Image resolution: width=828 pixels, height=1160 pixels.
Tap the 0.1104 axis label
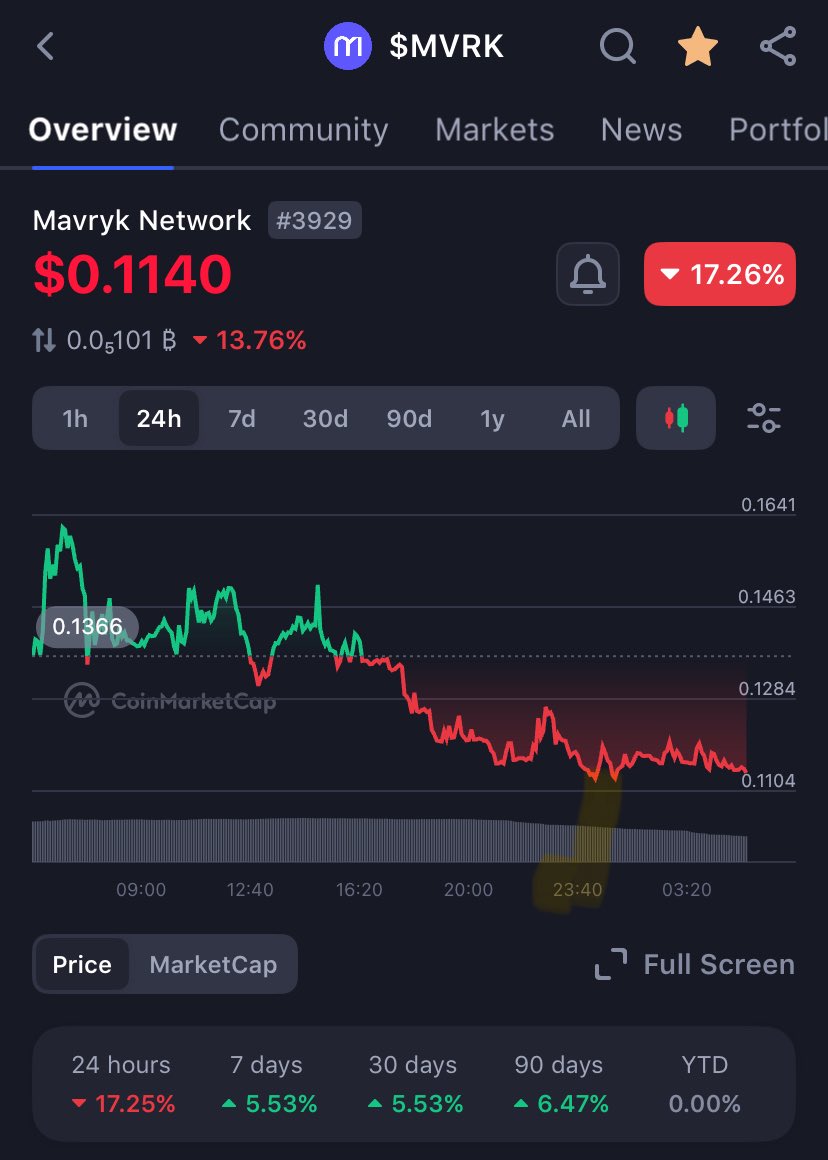768,780
